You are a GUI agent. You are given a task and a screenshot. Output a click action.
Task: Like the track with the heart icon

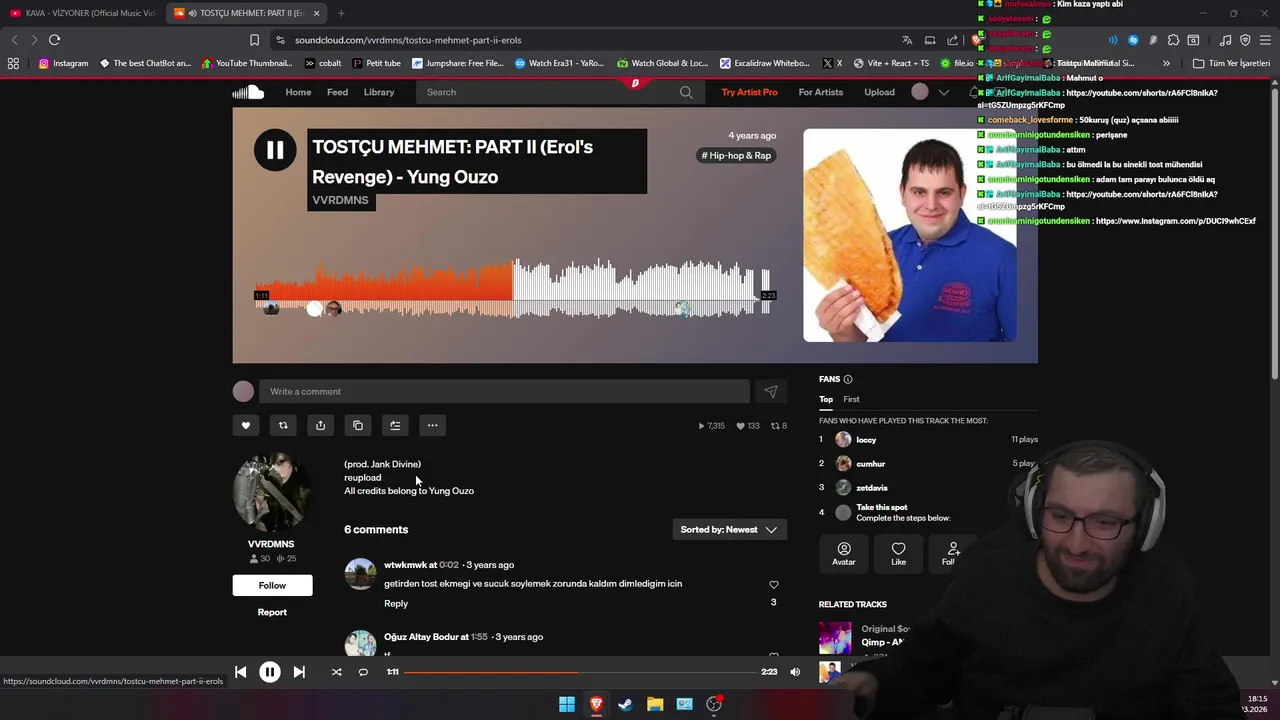[245, 425]
